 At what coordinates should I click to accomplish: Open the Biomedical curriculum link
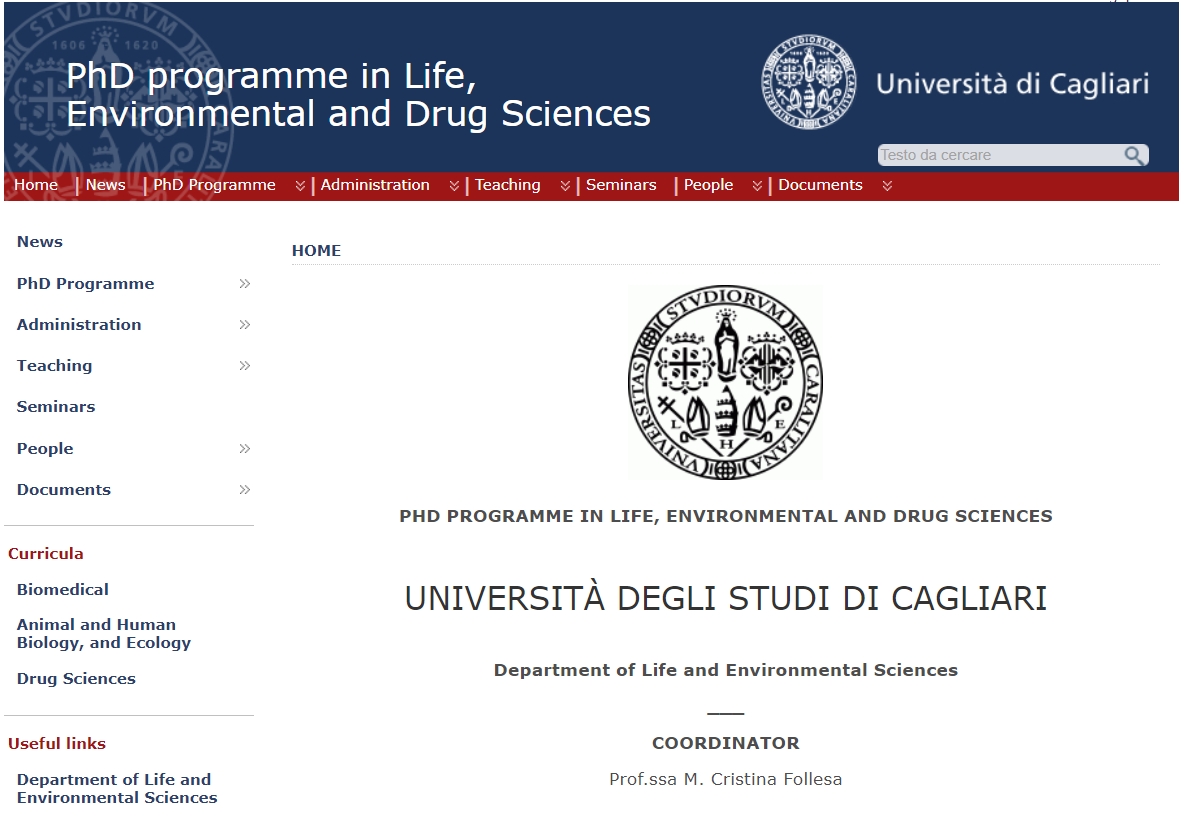63,589
